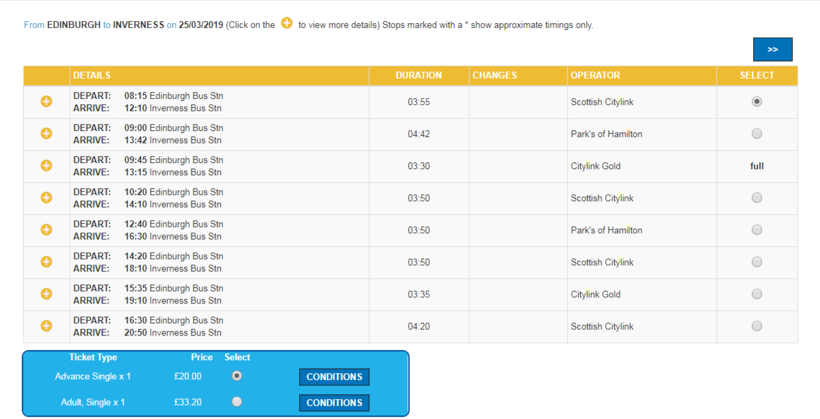The width and height of the screenshot is (820, 419).
Task: Click plus icon for the 10:20 departure
Action: (x=46, y=198)
